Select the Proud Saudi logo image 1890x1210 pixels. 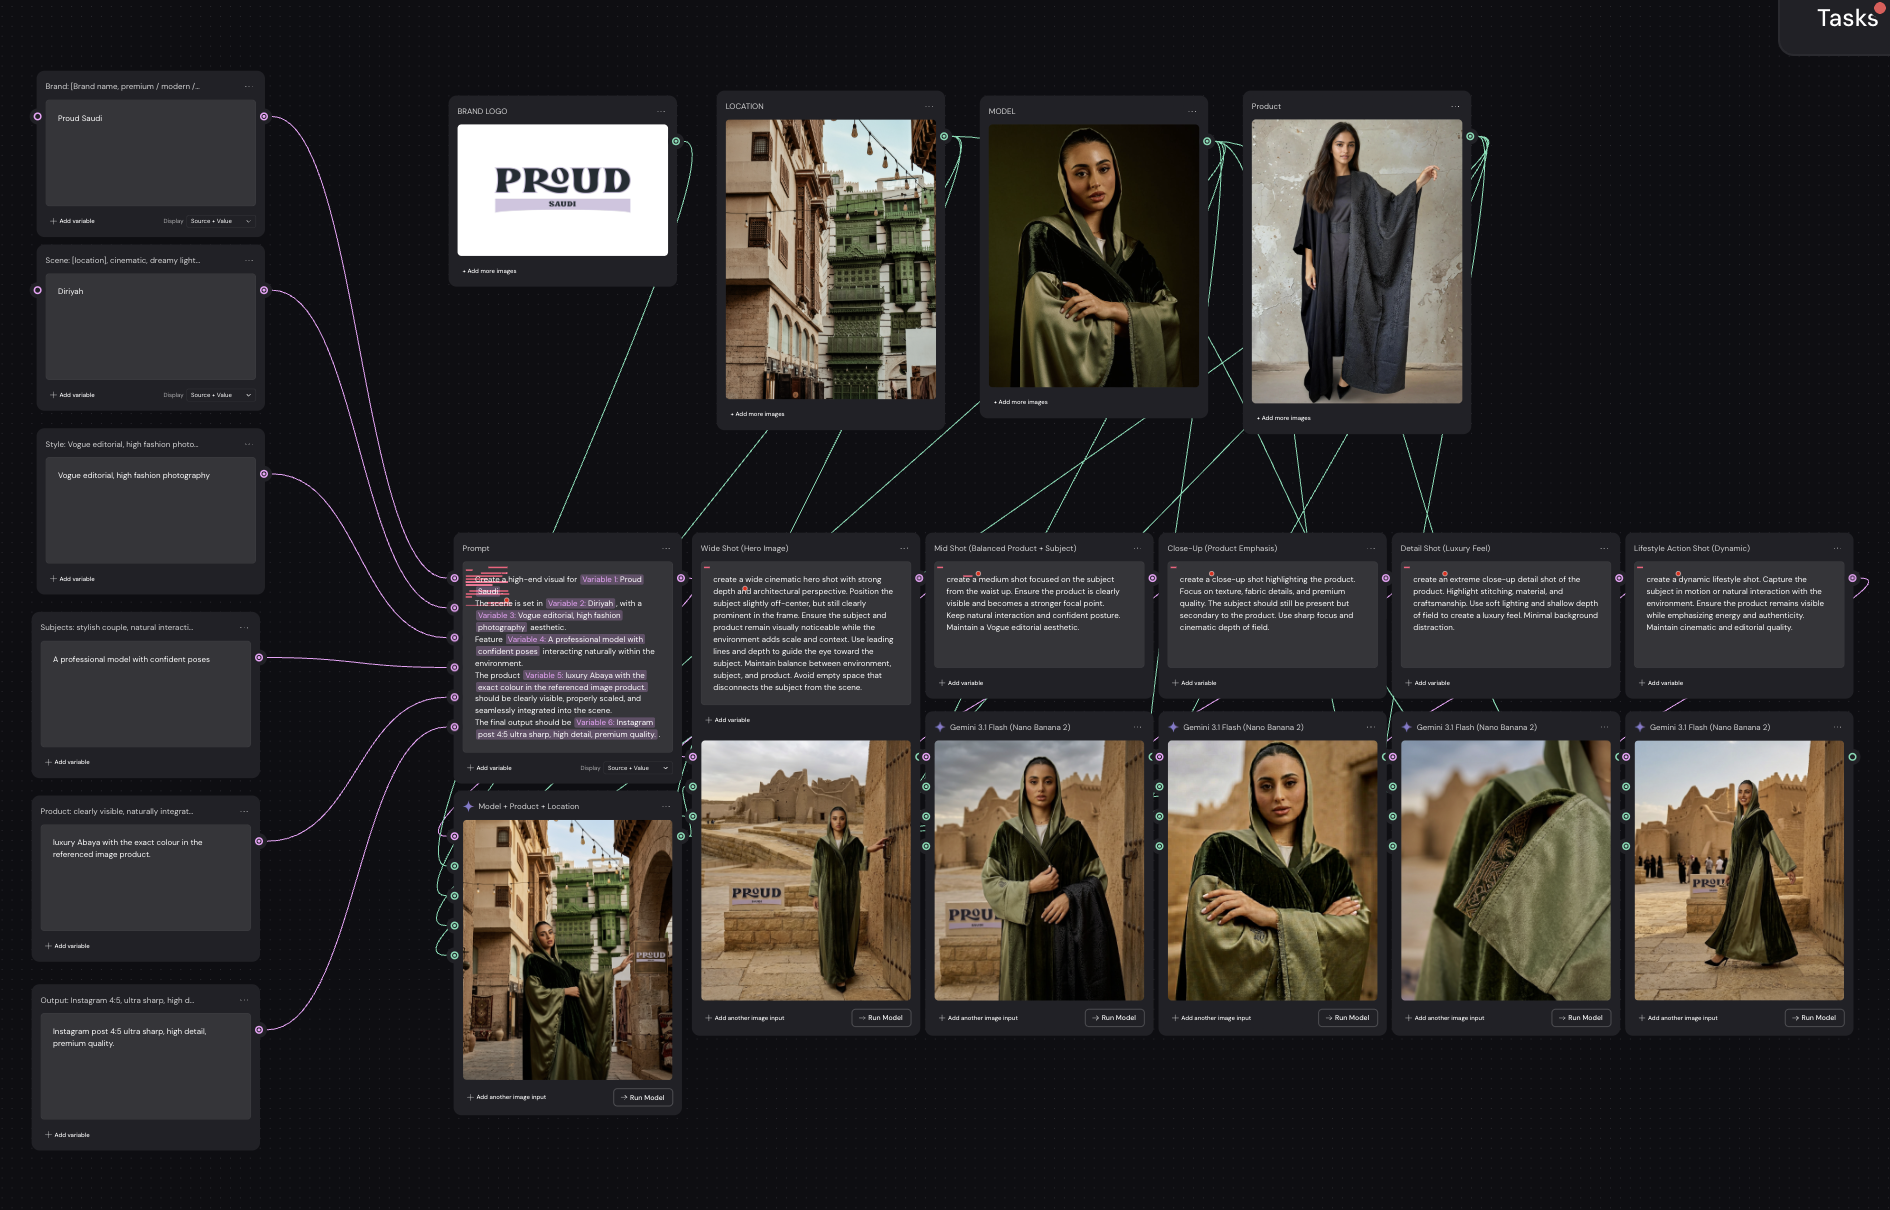(x=563, y=190)
